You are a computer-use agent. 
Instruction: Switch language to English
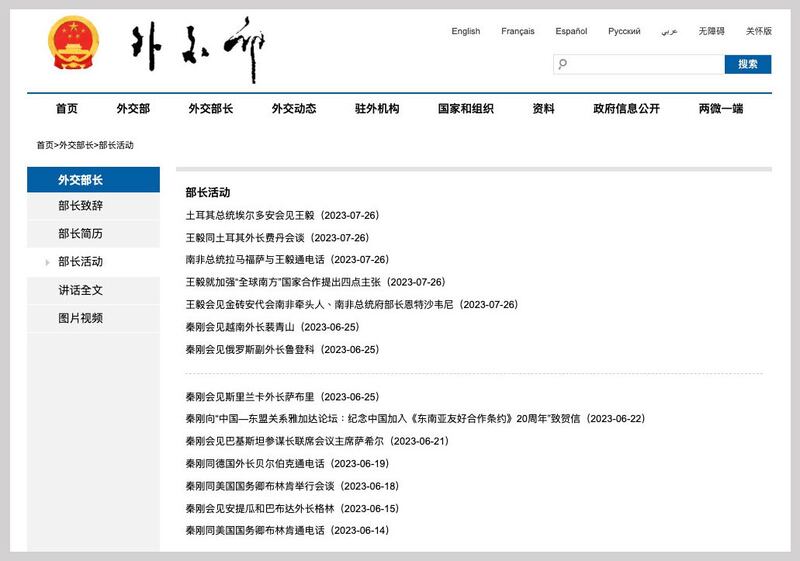tap(465, 31)
